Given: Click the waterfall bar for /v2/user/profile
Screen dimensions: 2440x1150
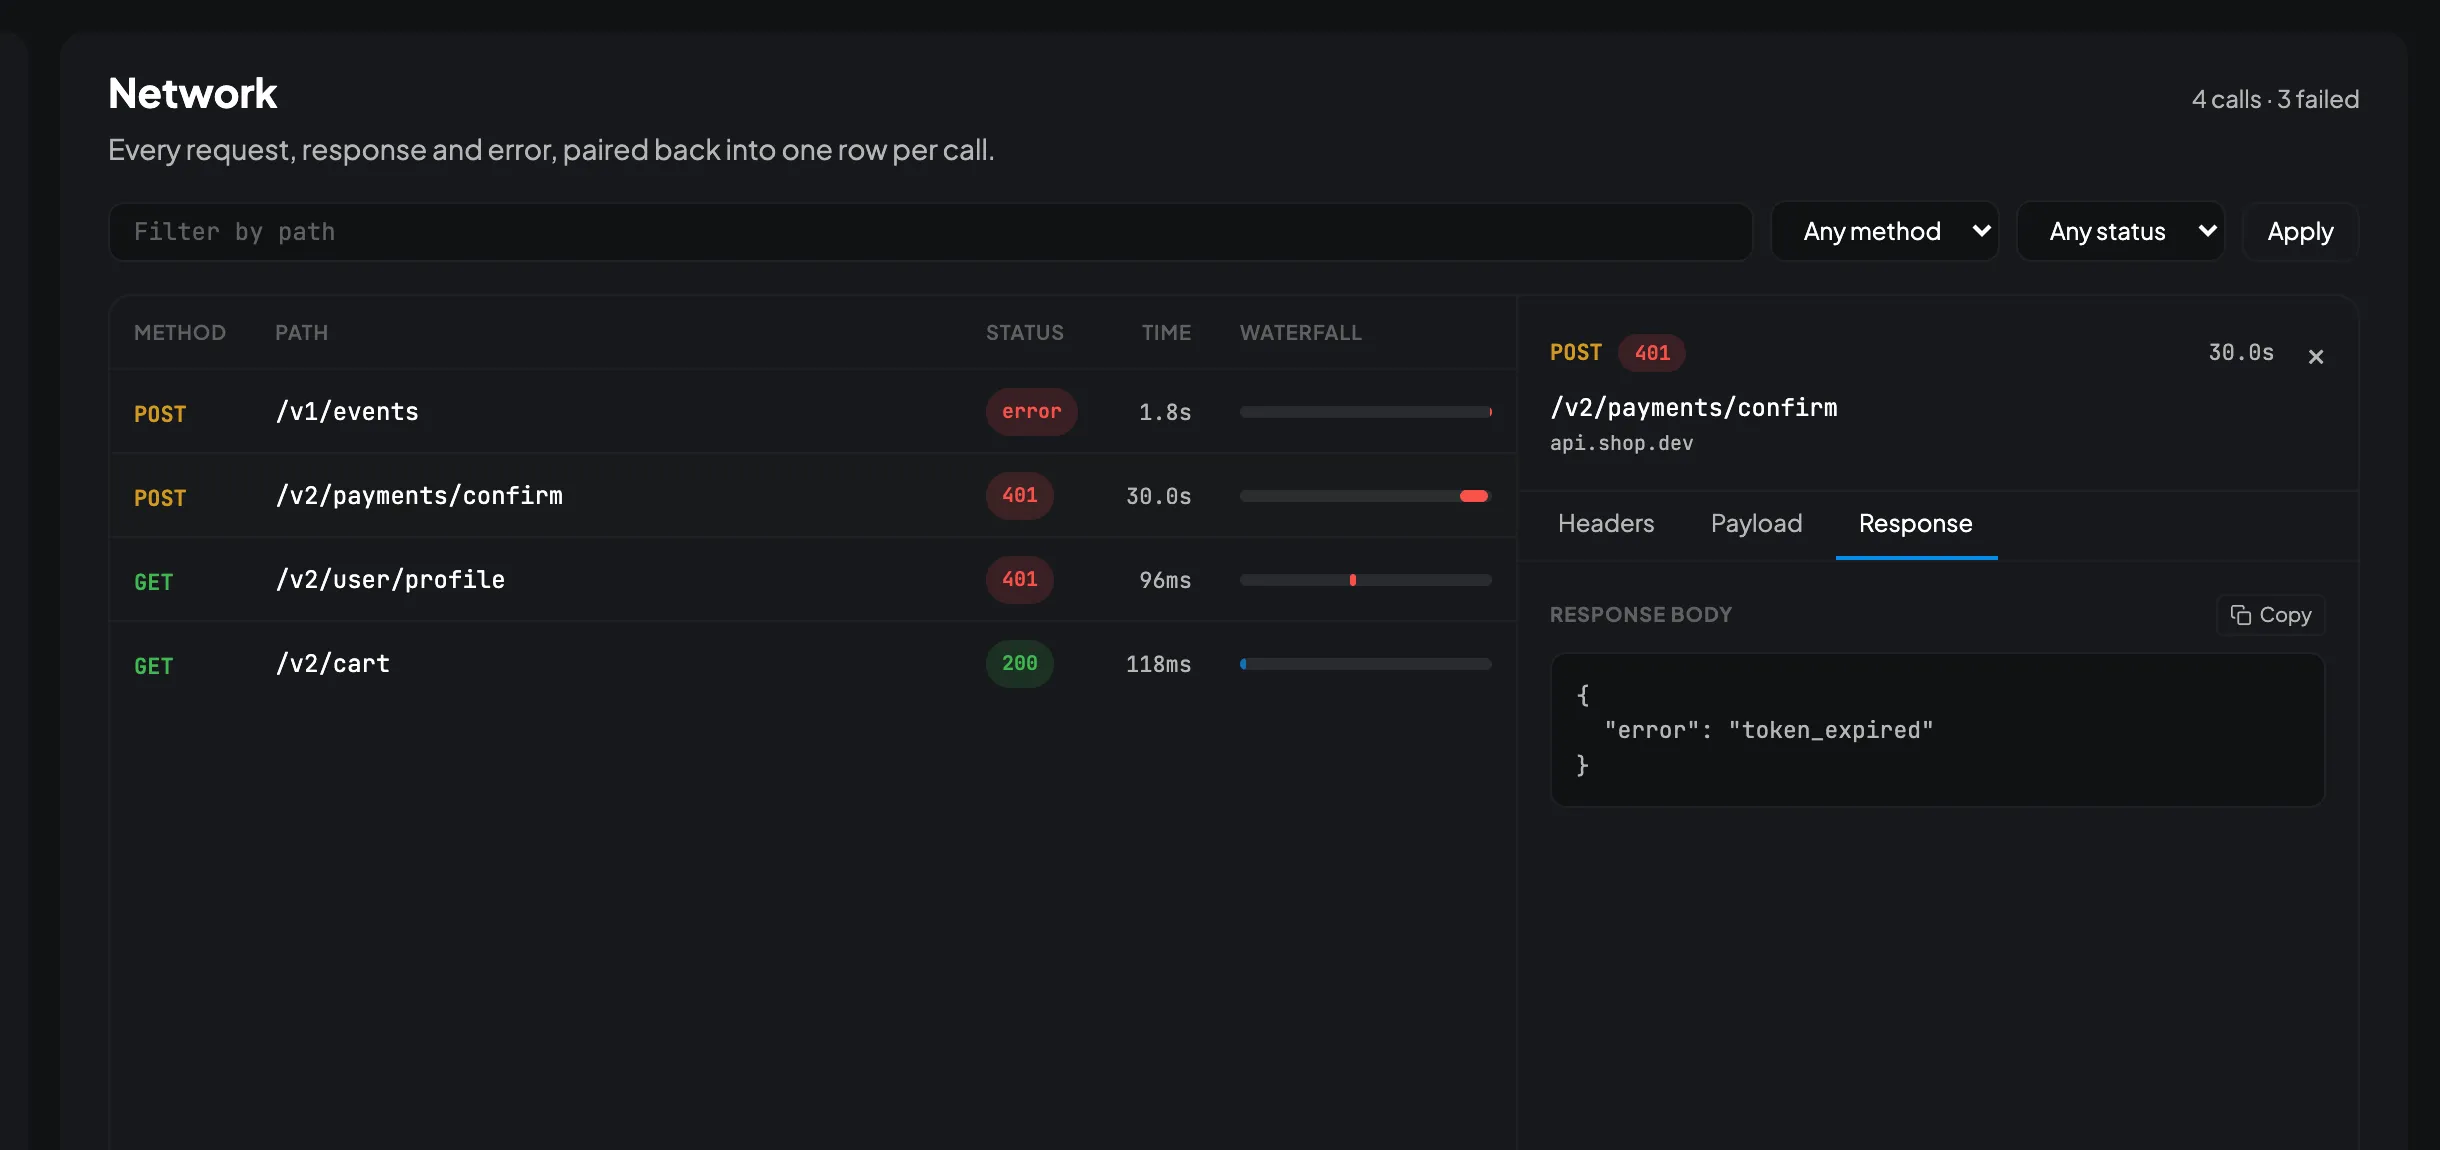Looking at the screenshot, I should (x=1366, y=580).
